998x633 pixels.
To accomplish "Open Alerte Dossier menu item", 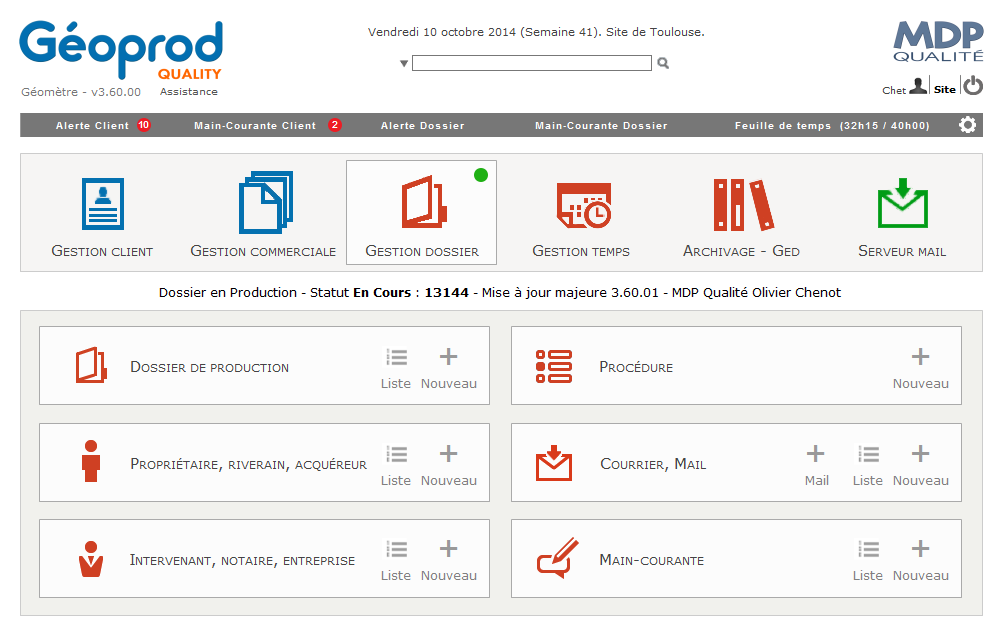I will tap(423, 125).
